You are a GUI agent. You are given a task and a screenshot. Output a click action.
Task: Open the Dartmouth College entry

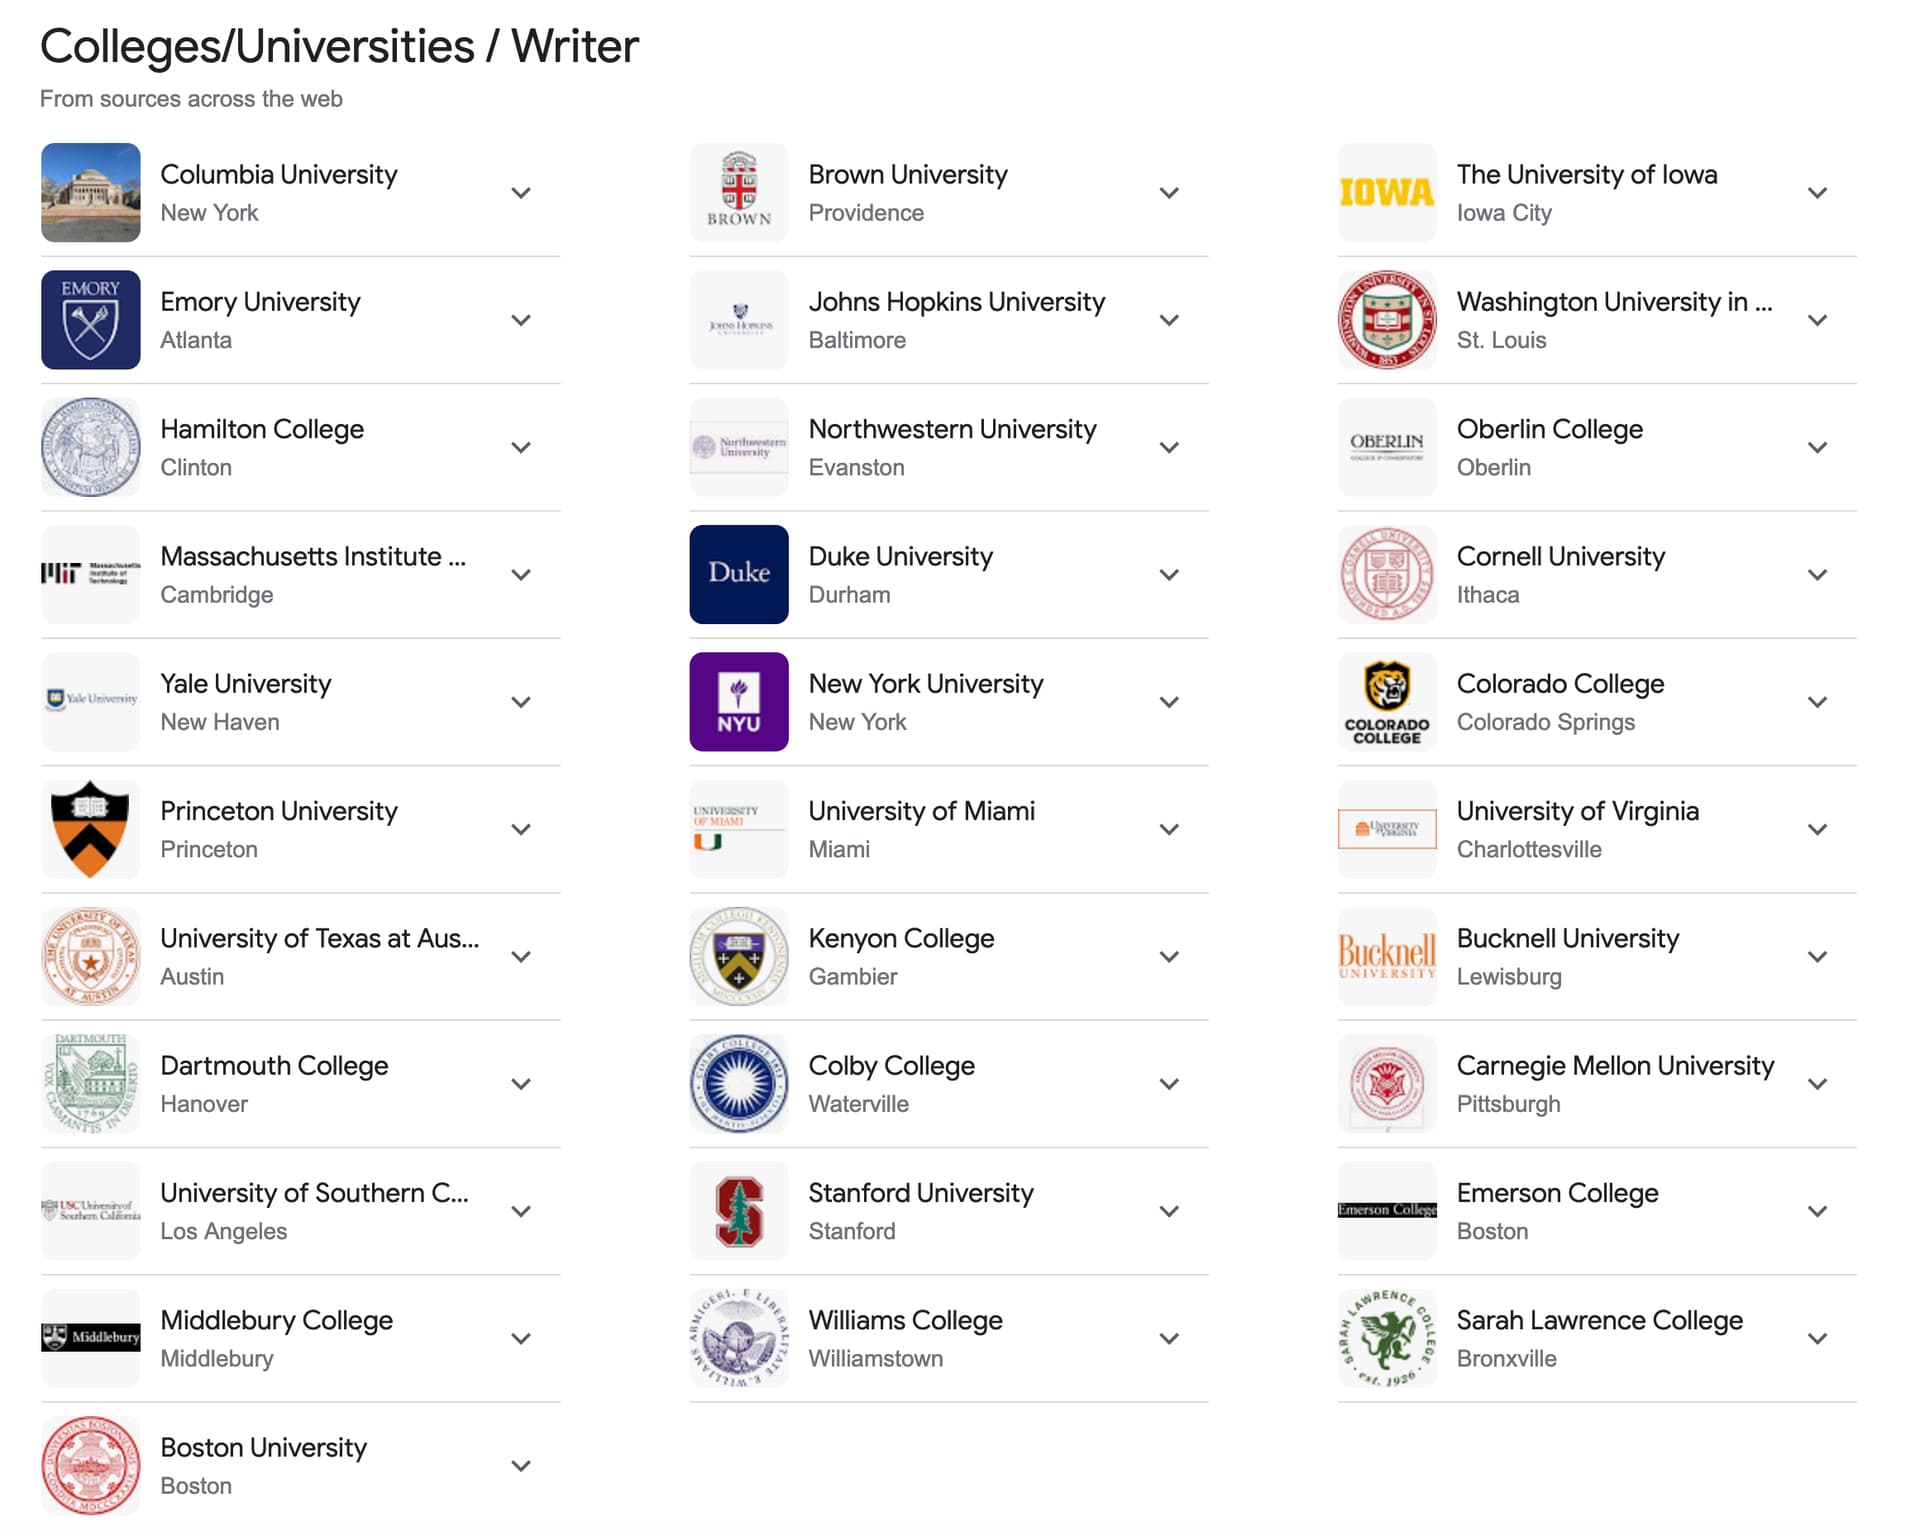[x=300, y=1084]
